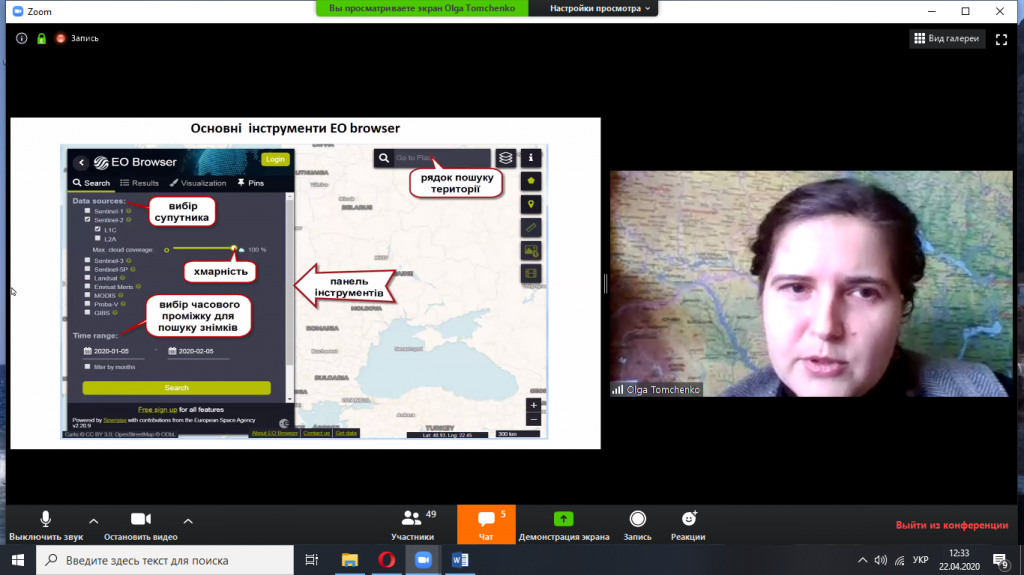The height and width of the screenshot is (575, 1024).
Task: Click the map search magnifier icon
Action: (384, 158)
